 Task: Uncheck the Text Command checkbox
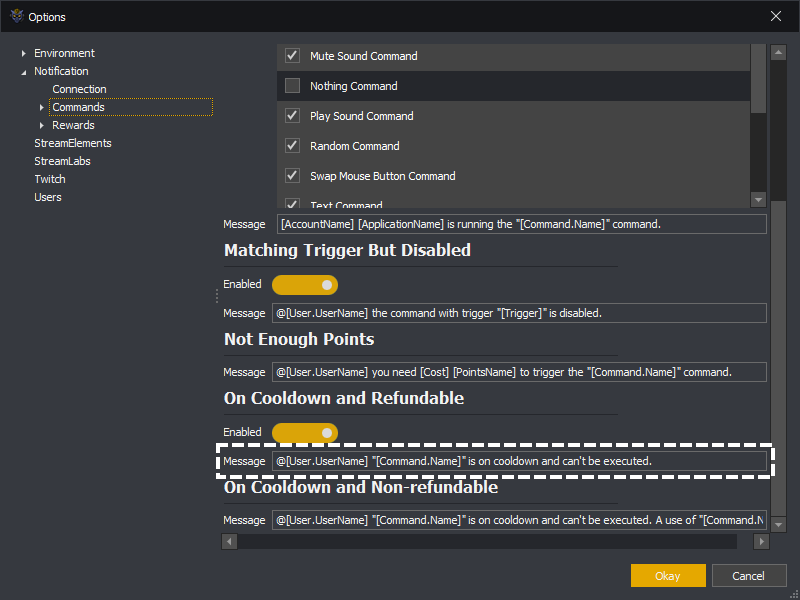pyautogui.click(x=292, y=204)
